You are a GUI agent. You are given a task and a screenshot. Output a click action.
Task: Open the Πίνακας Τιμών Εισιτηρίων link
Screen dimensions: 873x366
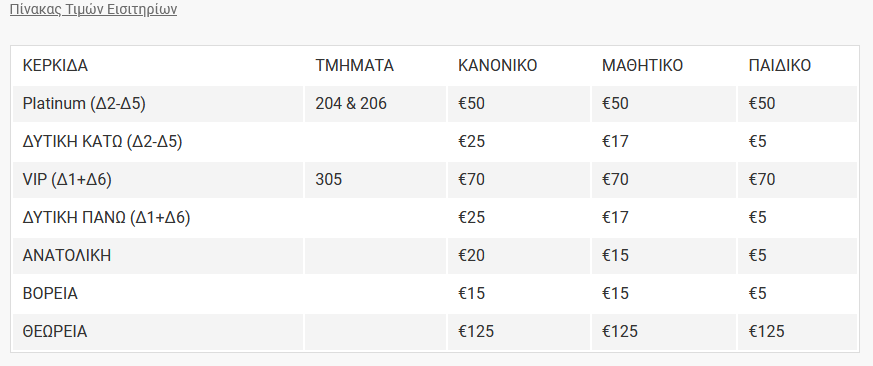pyautogui.click(x=94, y=10)
